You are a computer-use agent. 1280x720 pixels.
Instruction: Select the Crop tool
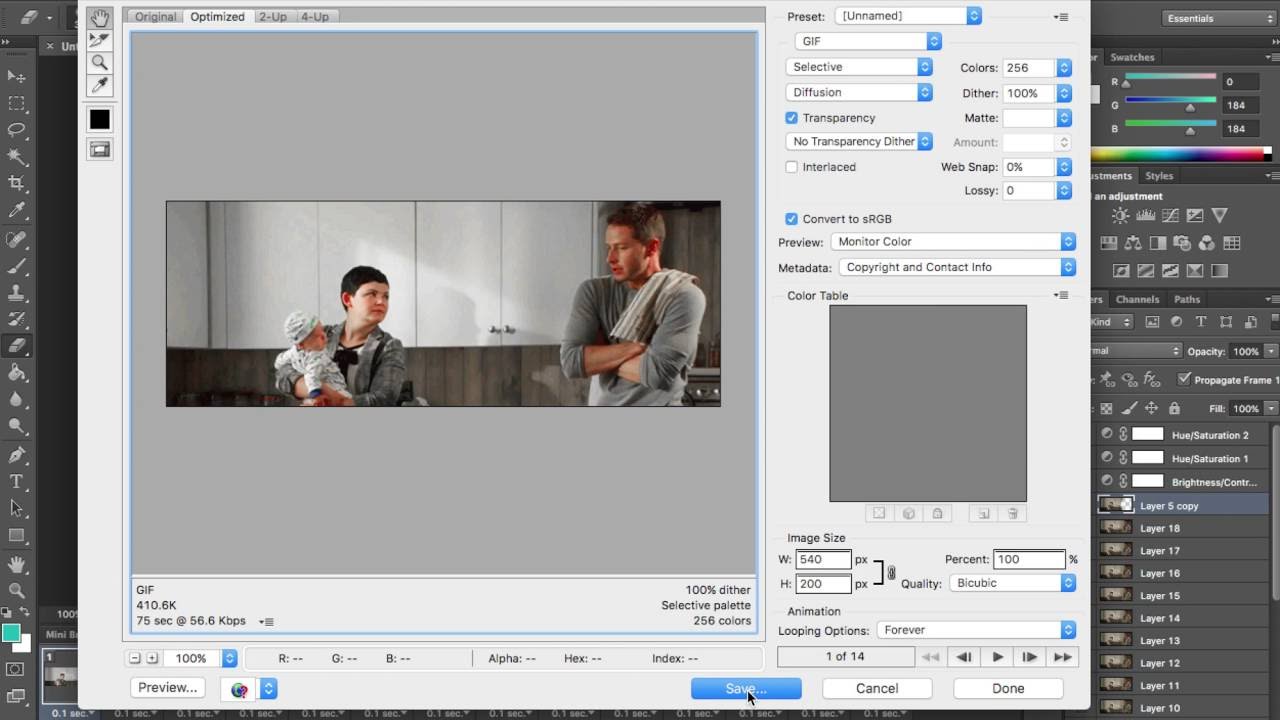[16, 184]
